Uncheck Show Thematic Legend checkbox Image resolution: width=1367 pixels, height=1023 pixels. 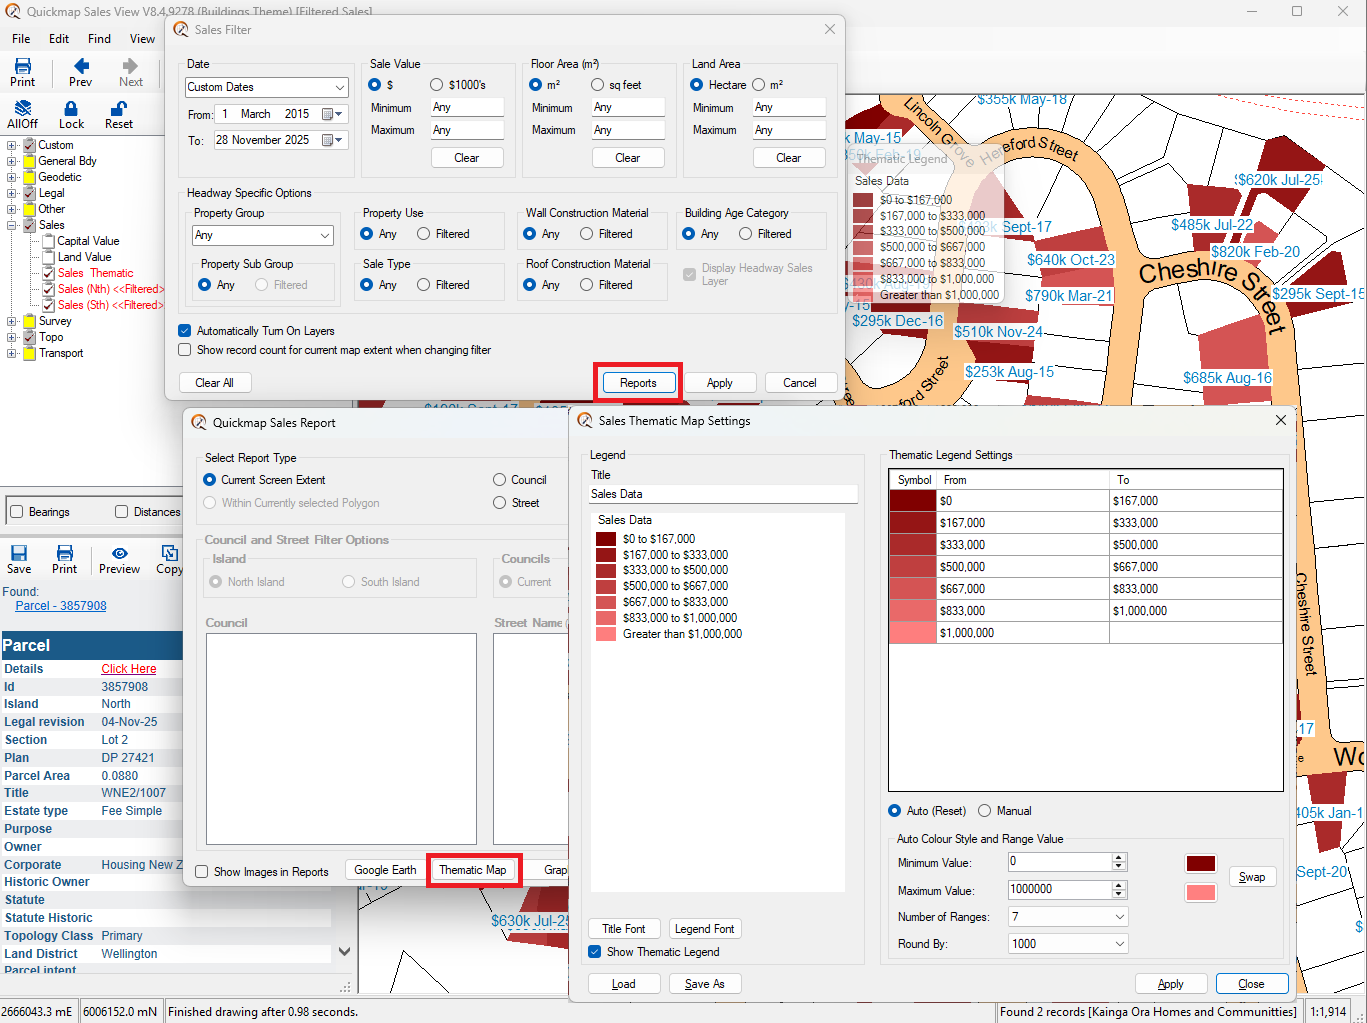pos(595,952)
